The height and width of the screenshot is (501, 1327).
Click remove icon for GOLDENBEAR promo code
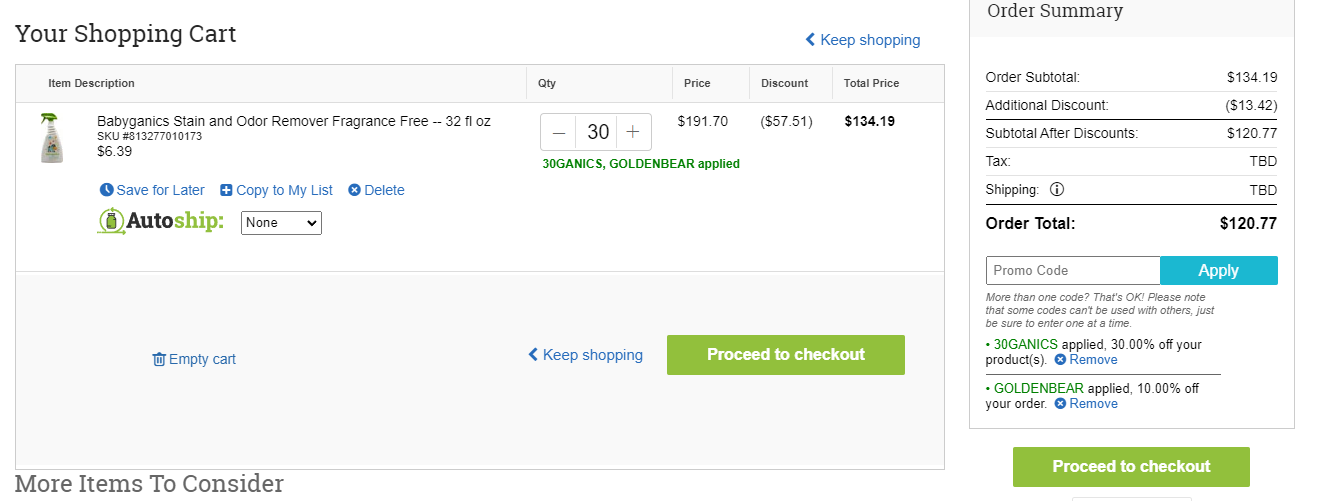(x=1060, y=403)
